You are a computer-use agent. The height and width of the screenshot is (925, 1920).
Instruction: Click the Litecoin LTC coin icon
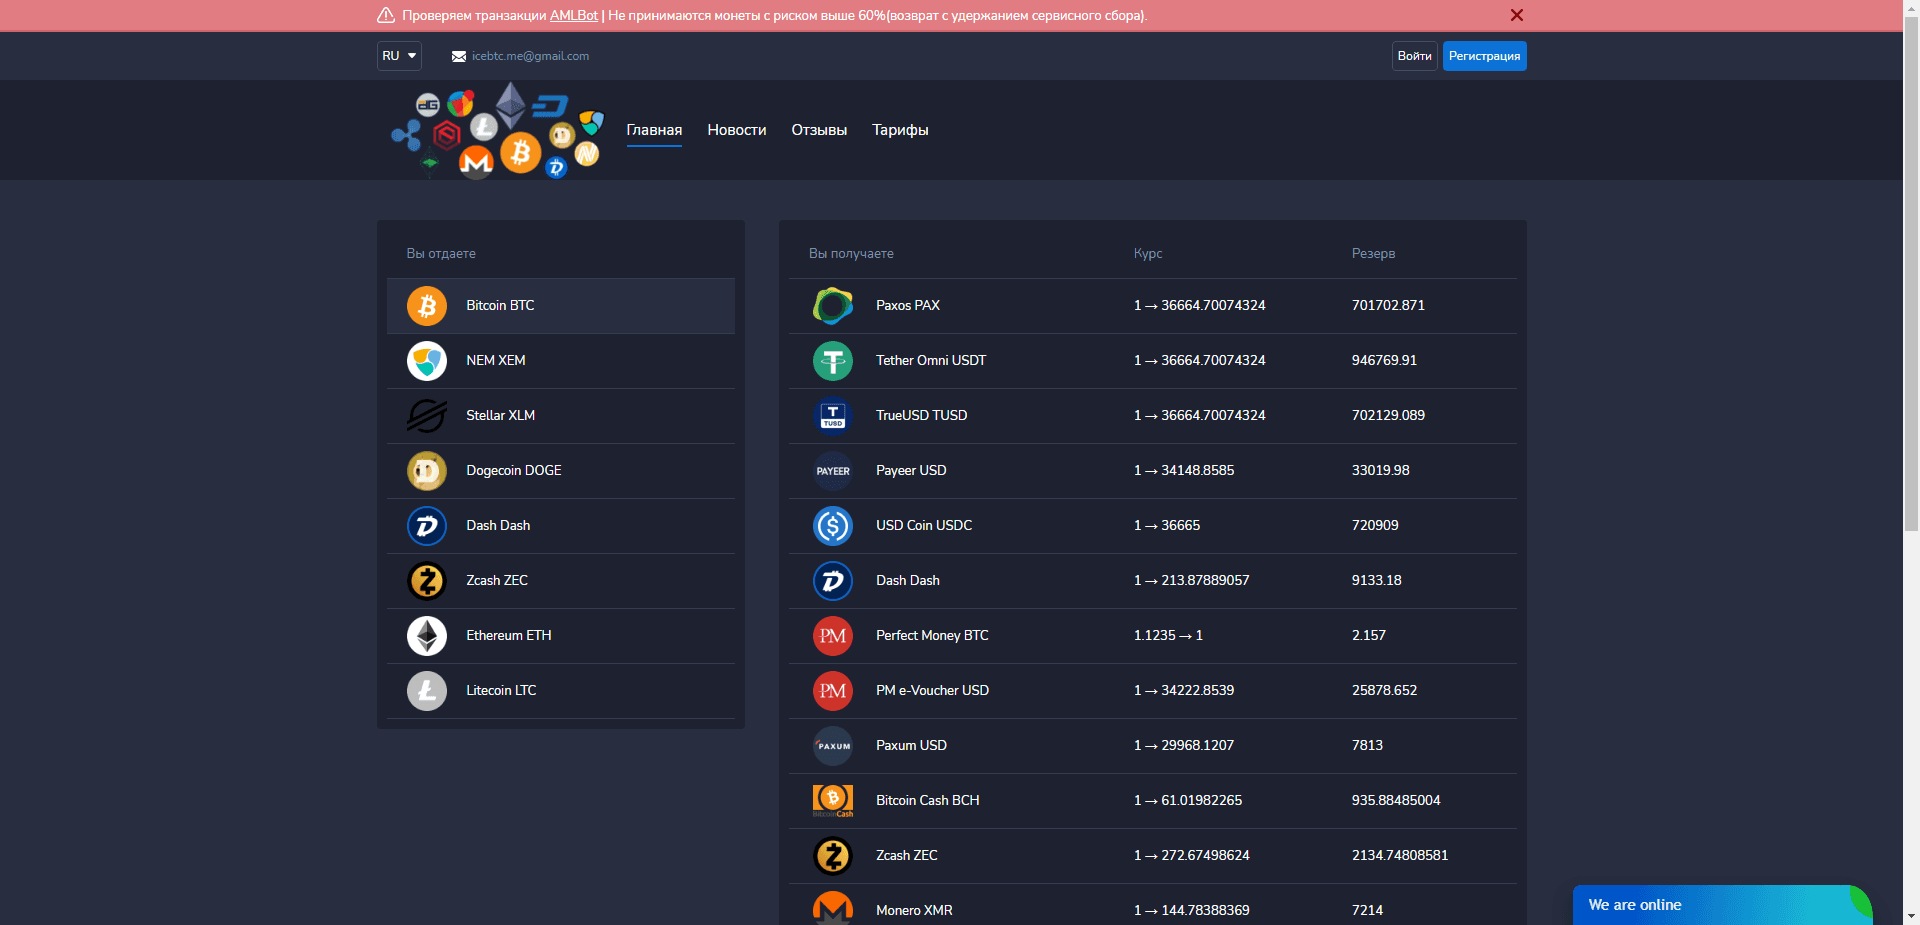(427, 690)
